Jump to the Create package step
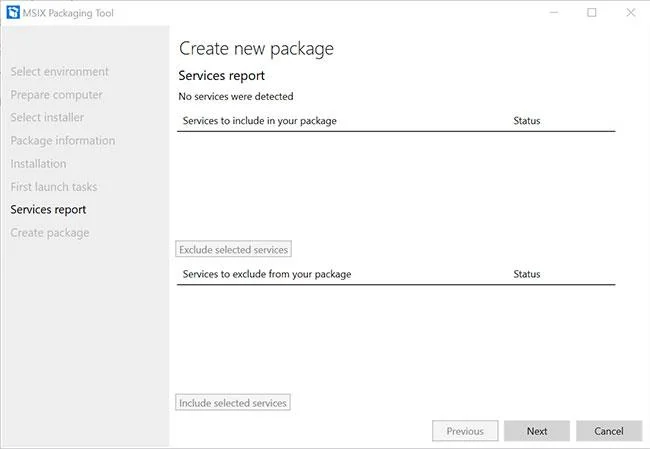Image resolution: width=650 pixels, height=449 pixels. pyautogui.click(x=50, y=233)
